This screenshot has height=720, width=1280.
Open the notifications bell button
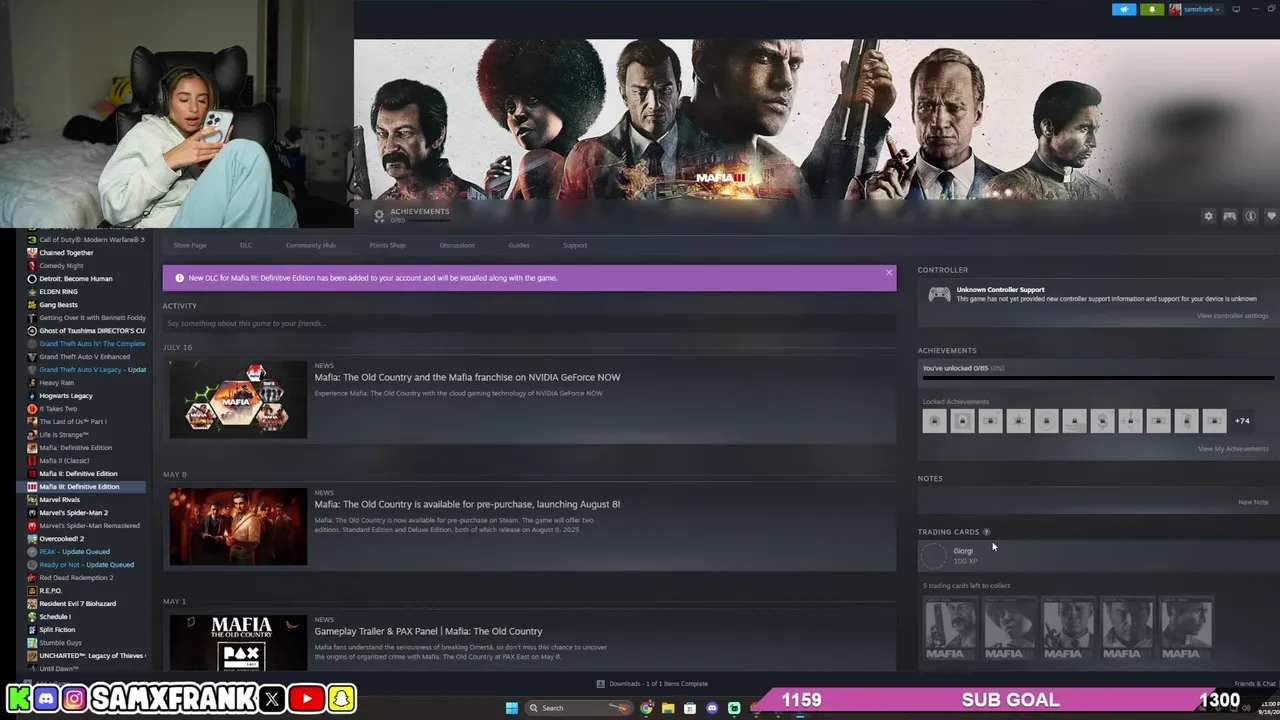coord(1152,9)
